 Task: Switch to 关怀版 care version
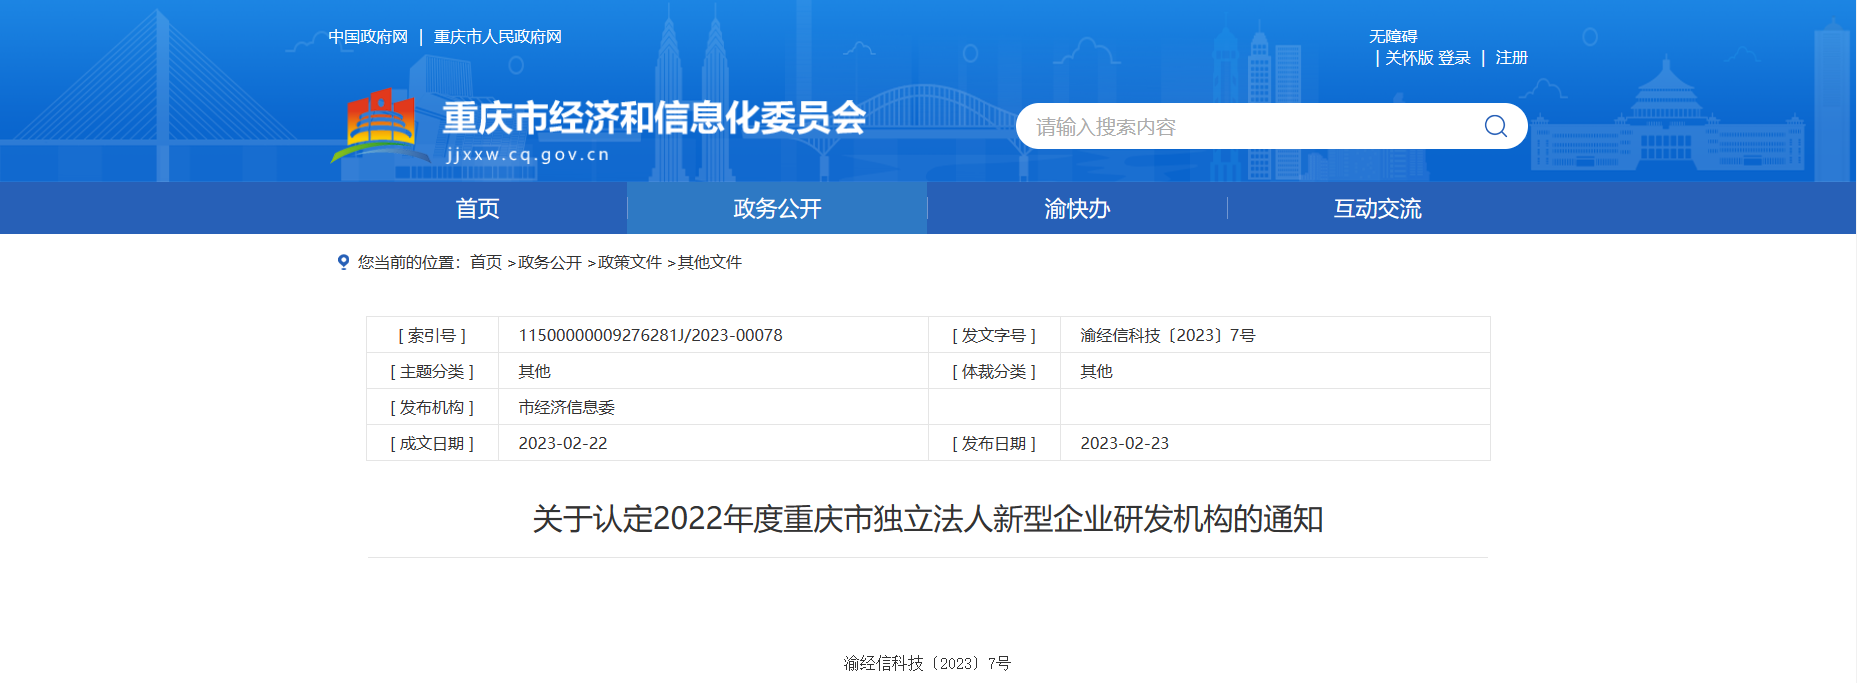[x=1409, y=58]
